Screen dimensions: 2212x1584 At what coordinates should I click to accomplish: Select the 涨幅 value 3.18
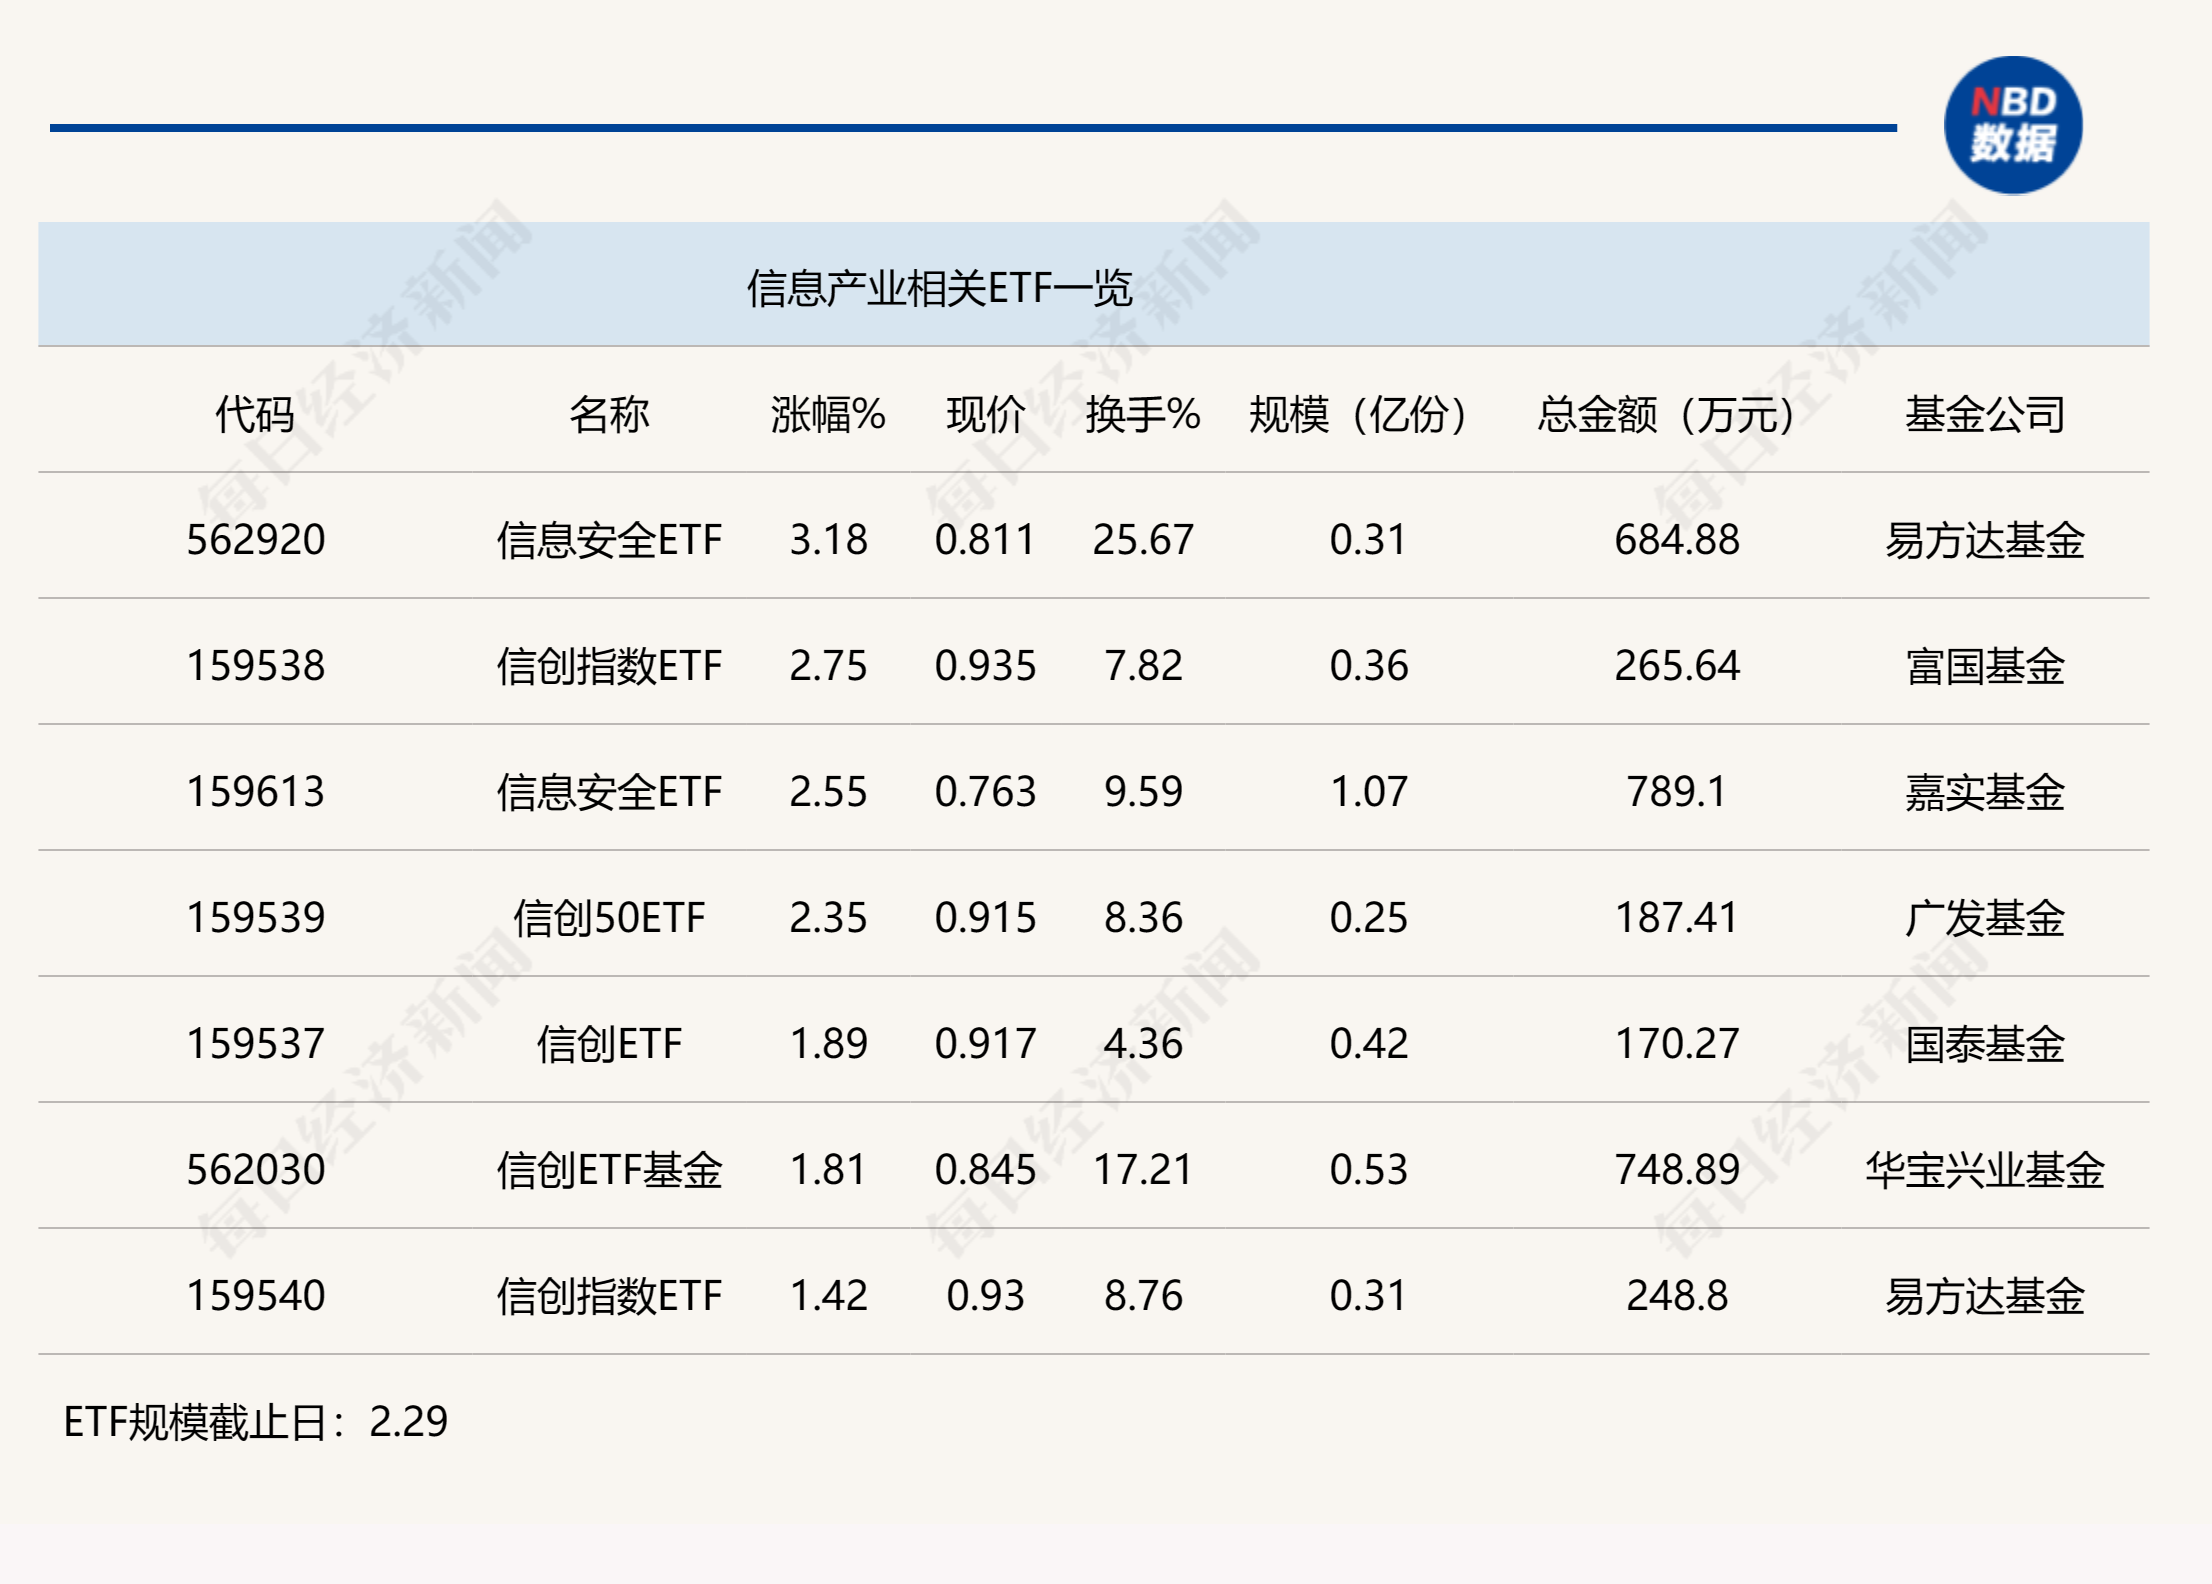tap(828, 540)
